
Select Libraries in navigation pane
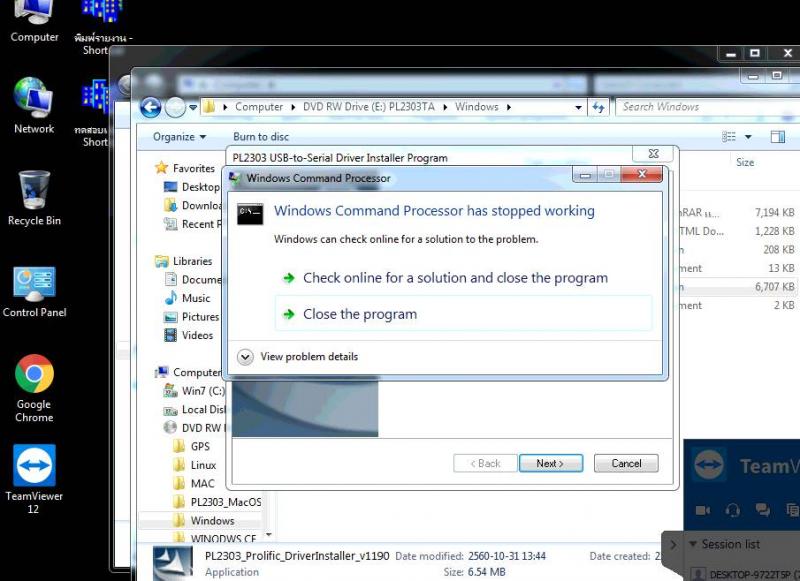(184, 261)
